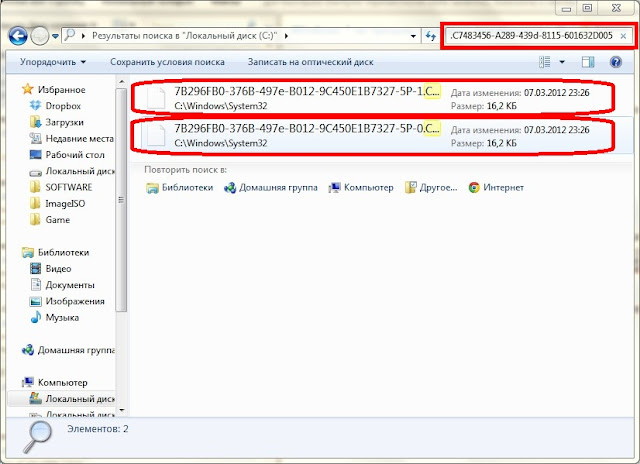Open the address bar history dropdown
Screen dimensions: 640x464
[413, 36]
